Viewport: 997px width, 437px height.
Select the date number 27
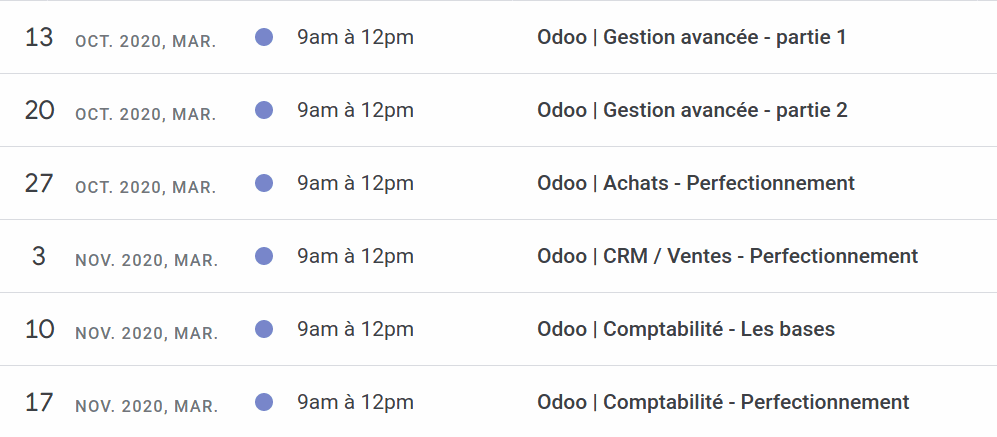pos(39,184)
